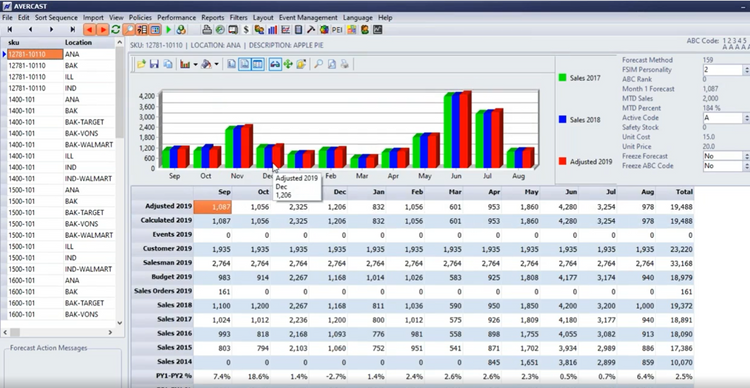The width and height of the screenshot is (750, 388).
Task: Click the print preview icon in chart toolbar
Action: pyautogui.click(x=331, y=64)
